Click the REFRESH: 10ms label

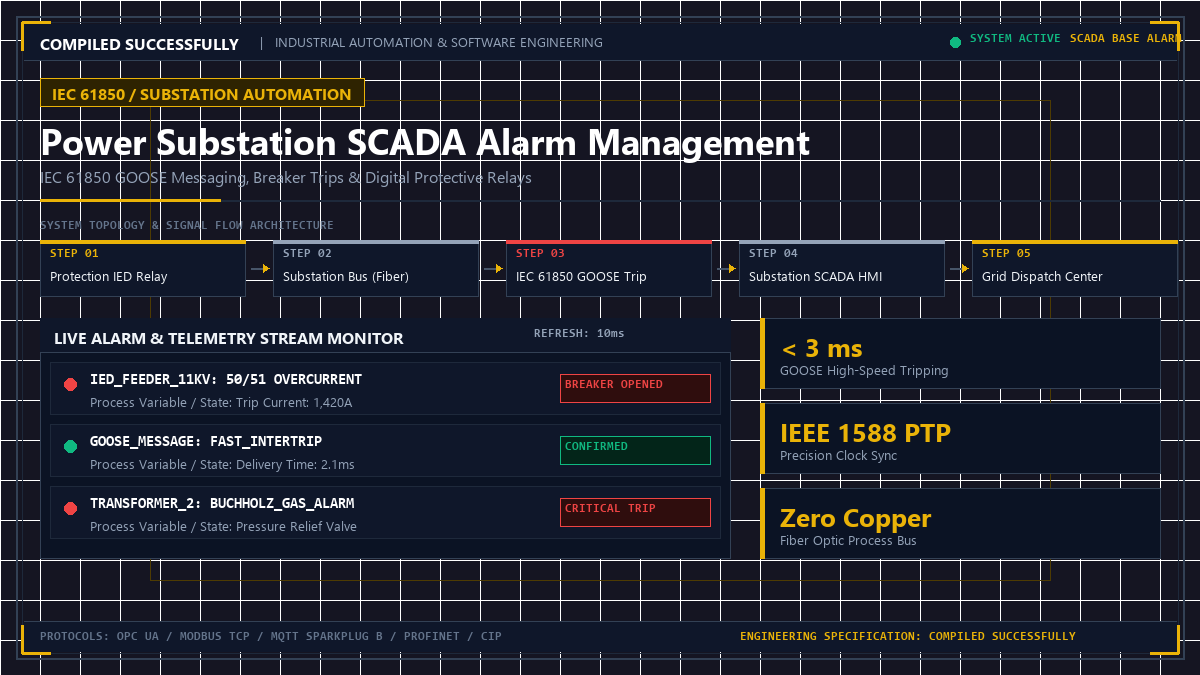click(x=579, y=333)
